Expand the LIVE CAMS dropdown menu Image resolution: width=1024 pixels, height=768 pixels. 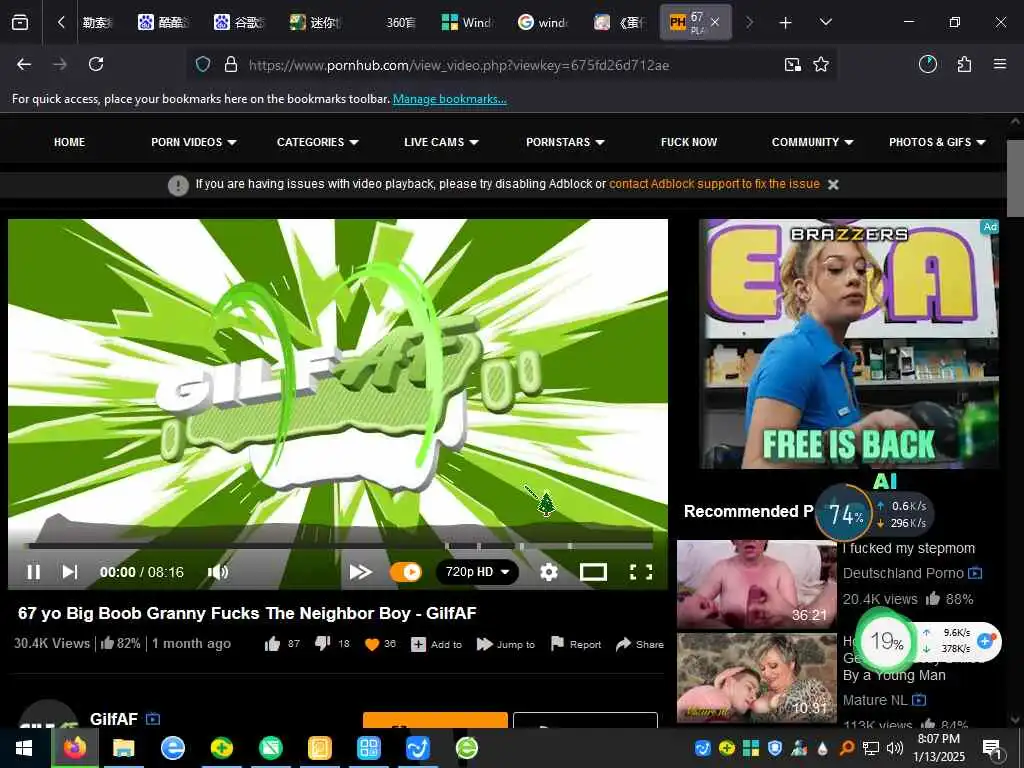(x=441, y=142)
